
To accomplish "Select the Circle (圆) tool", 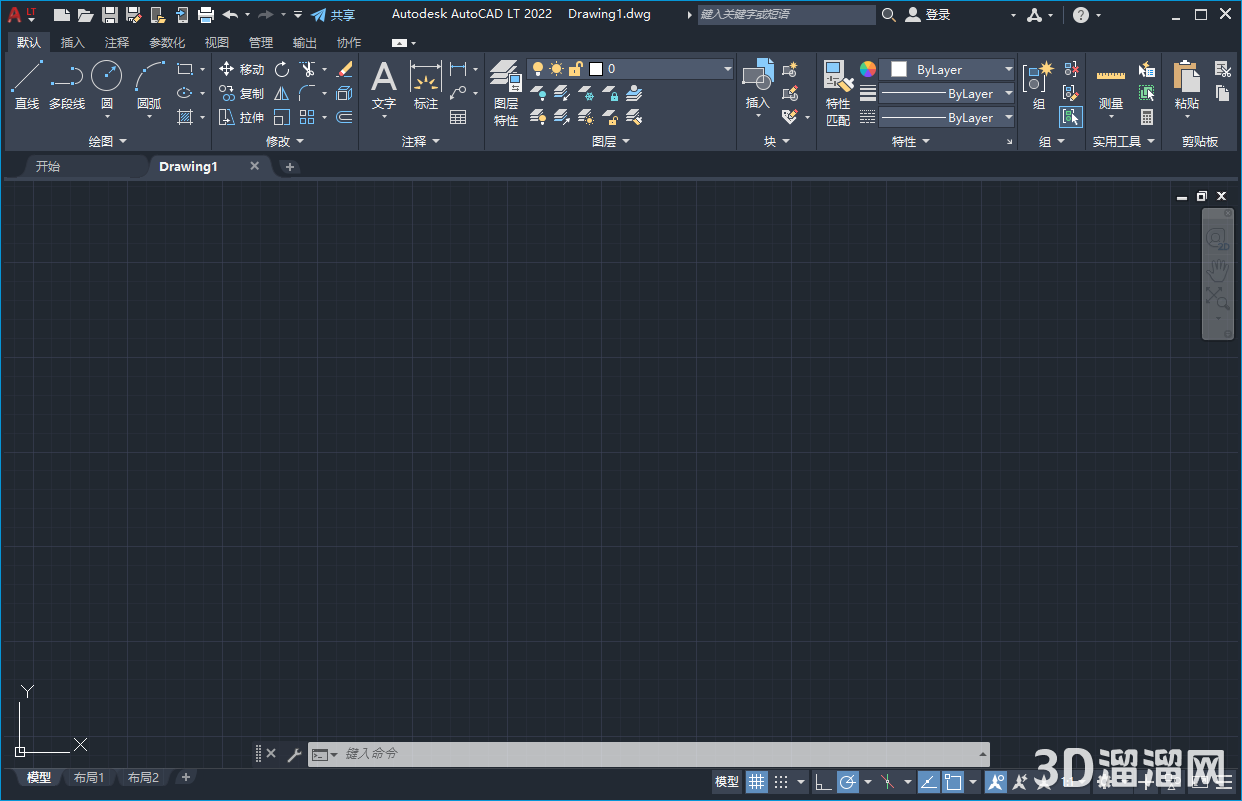I will [x=107, y=84].
